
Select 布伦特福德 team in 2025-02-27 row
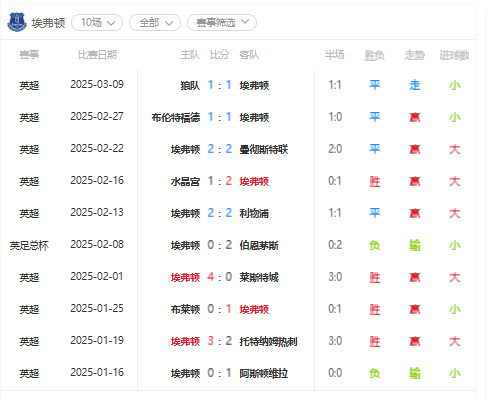pyautogui.click(x=176, y=118)
